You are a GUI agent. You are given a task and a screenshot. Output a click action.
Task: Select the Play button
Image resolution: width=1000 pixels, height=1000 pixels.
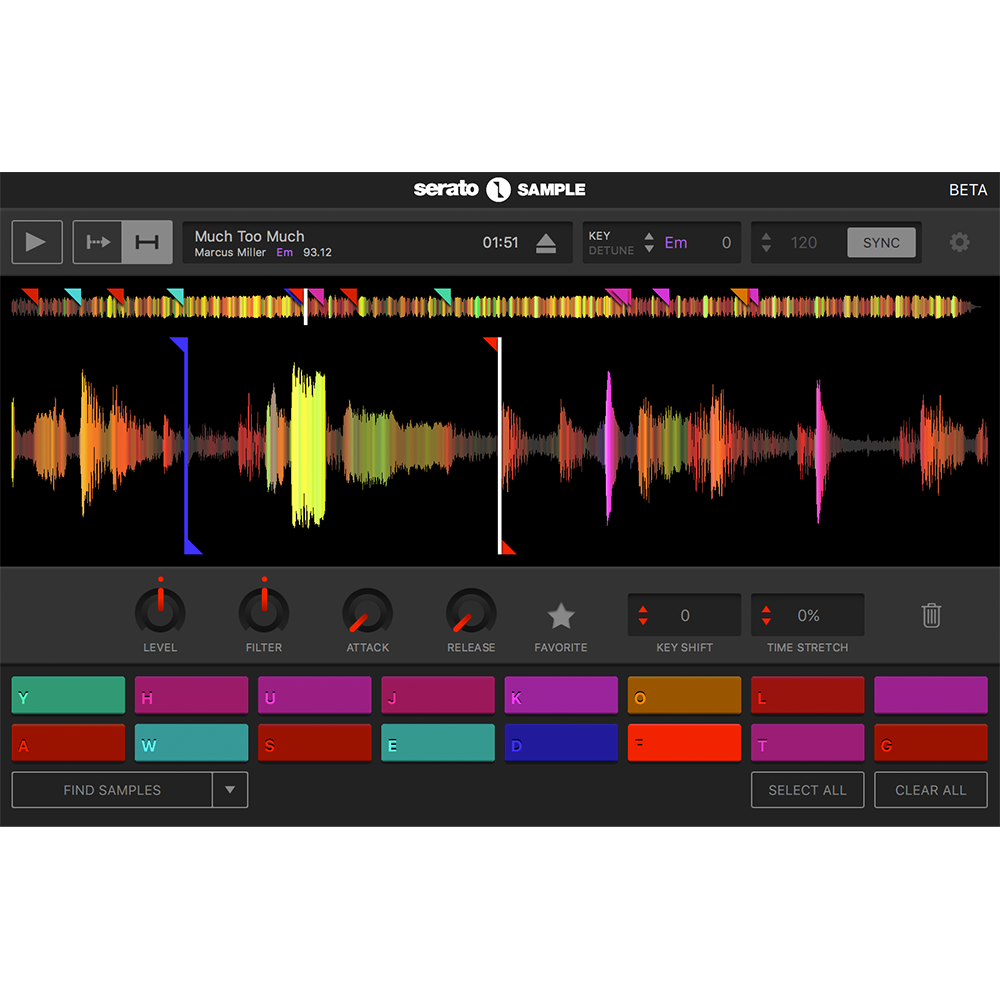(36, 242)
